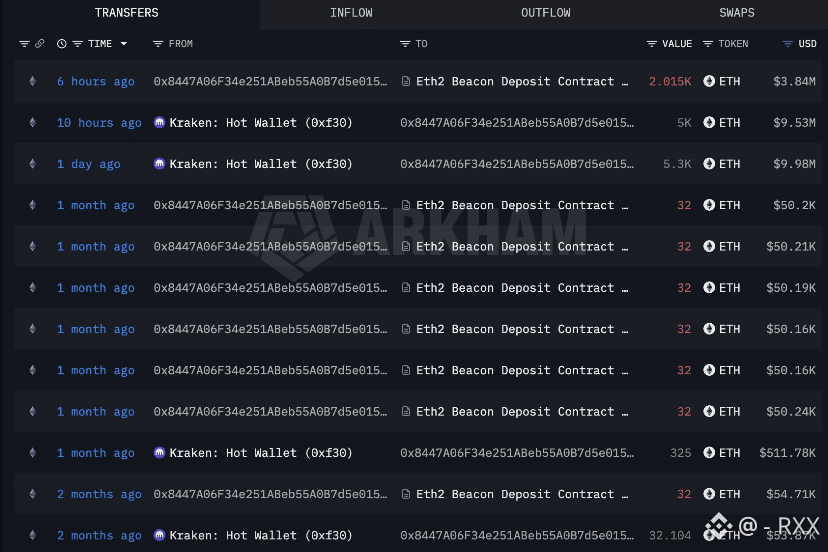
Task: Click the value '5.3K' in the 1 day ago row
Action: click(x=677, y=164)
